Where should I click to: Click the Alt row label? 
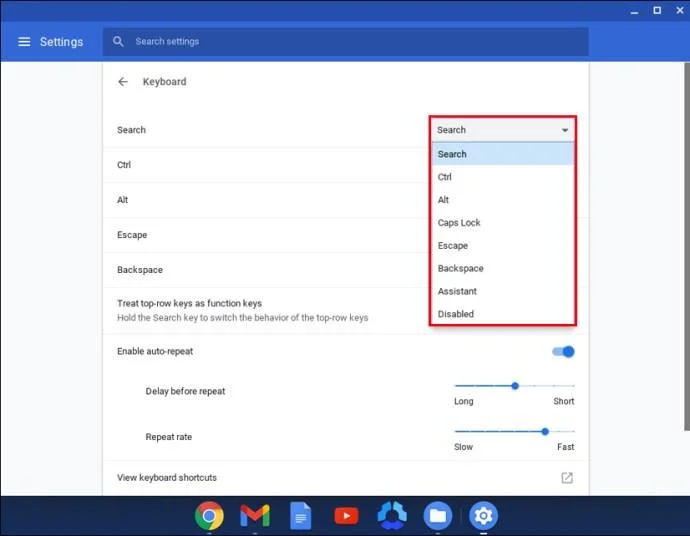point(122,200)
